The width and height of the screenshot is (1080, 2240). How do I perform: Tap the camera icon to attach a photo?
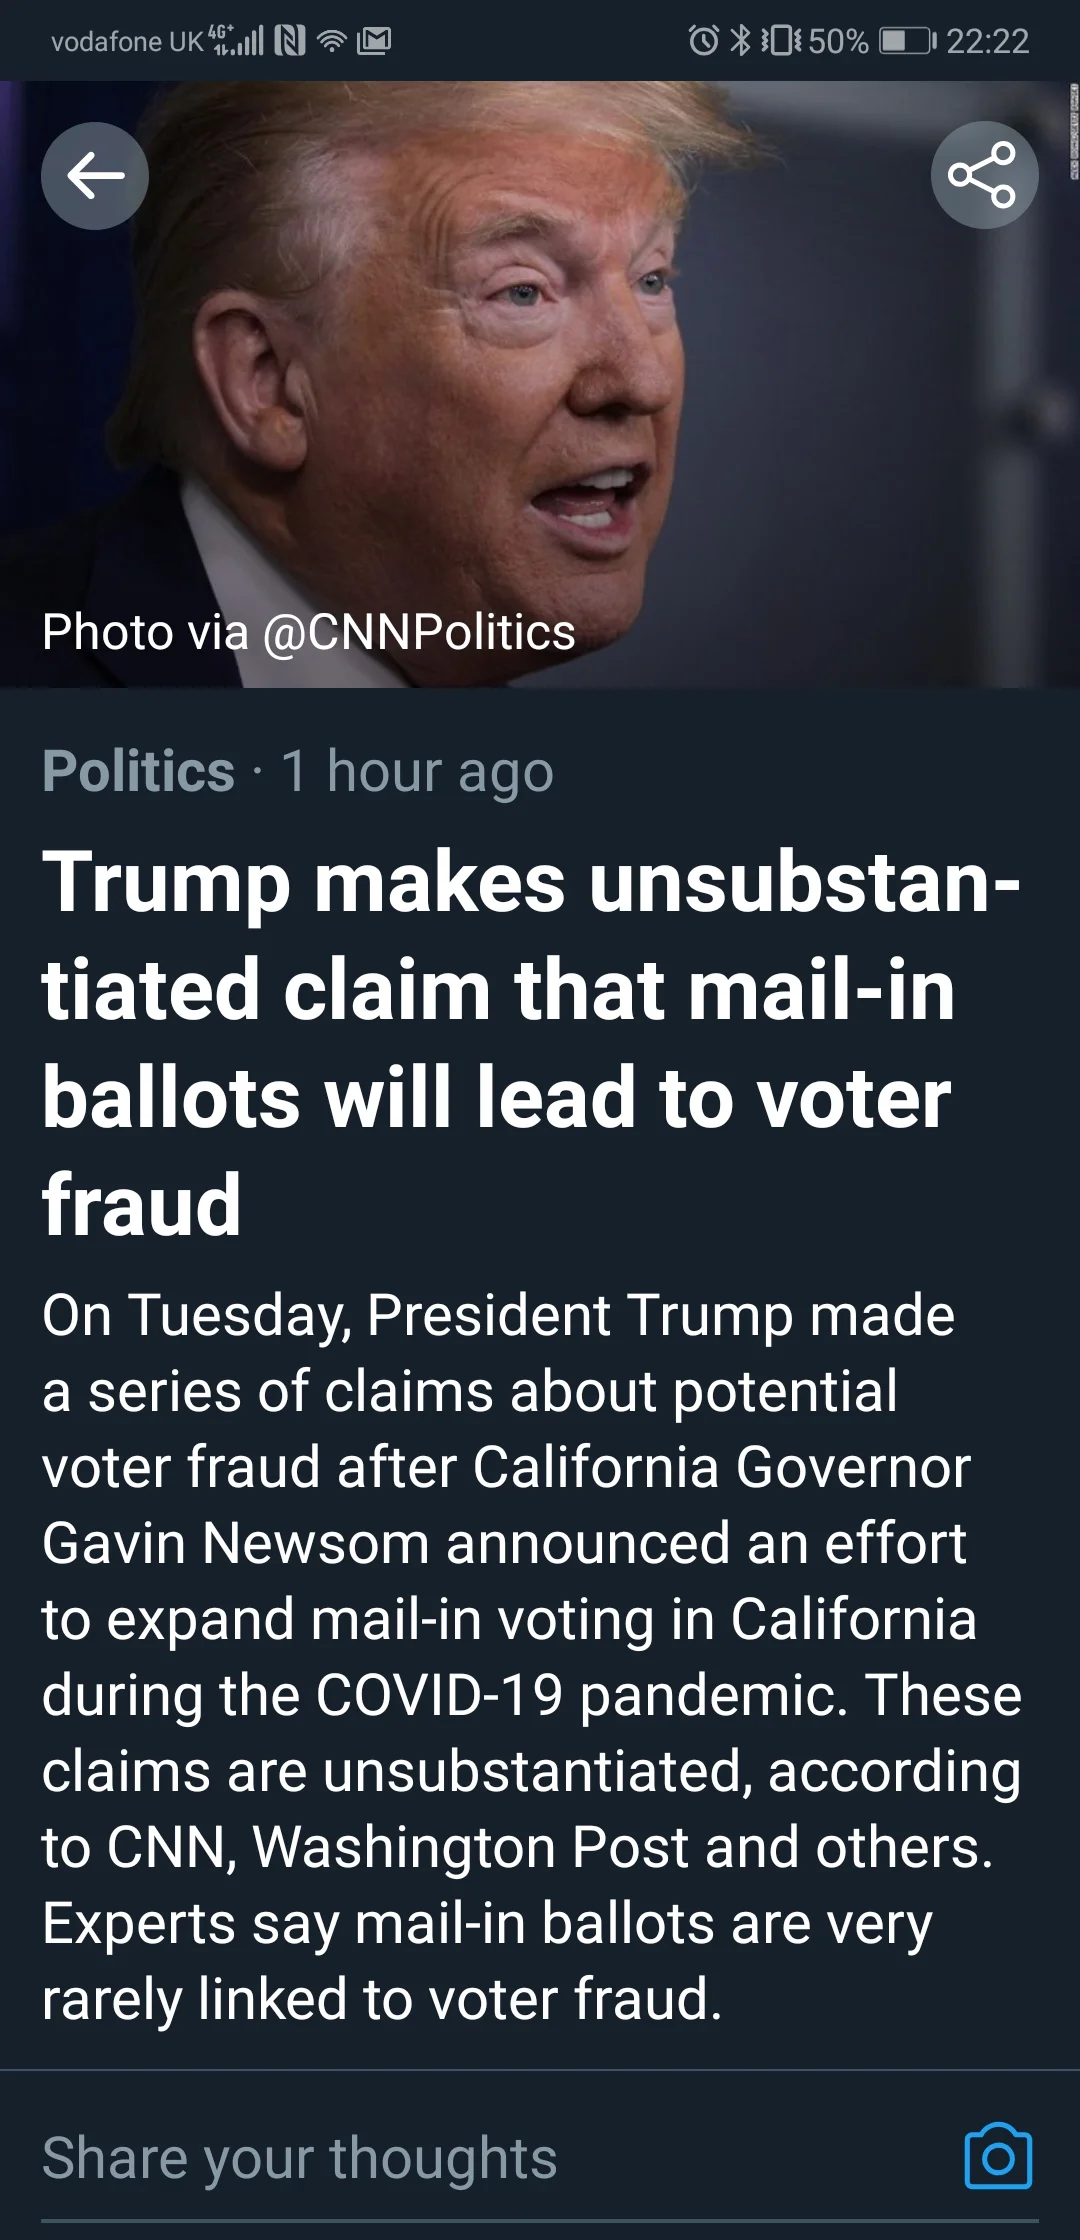[x=998, y=2157]
